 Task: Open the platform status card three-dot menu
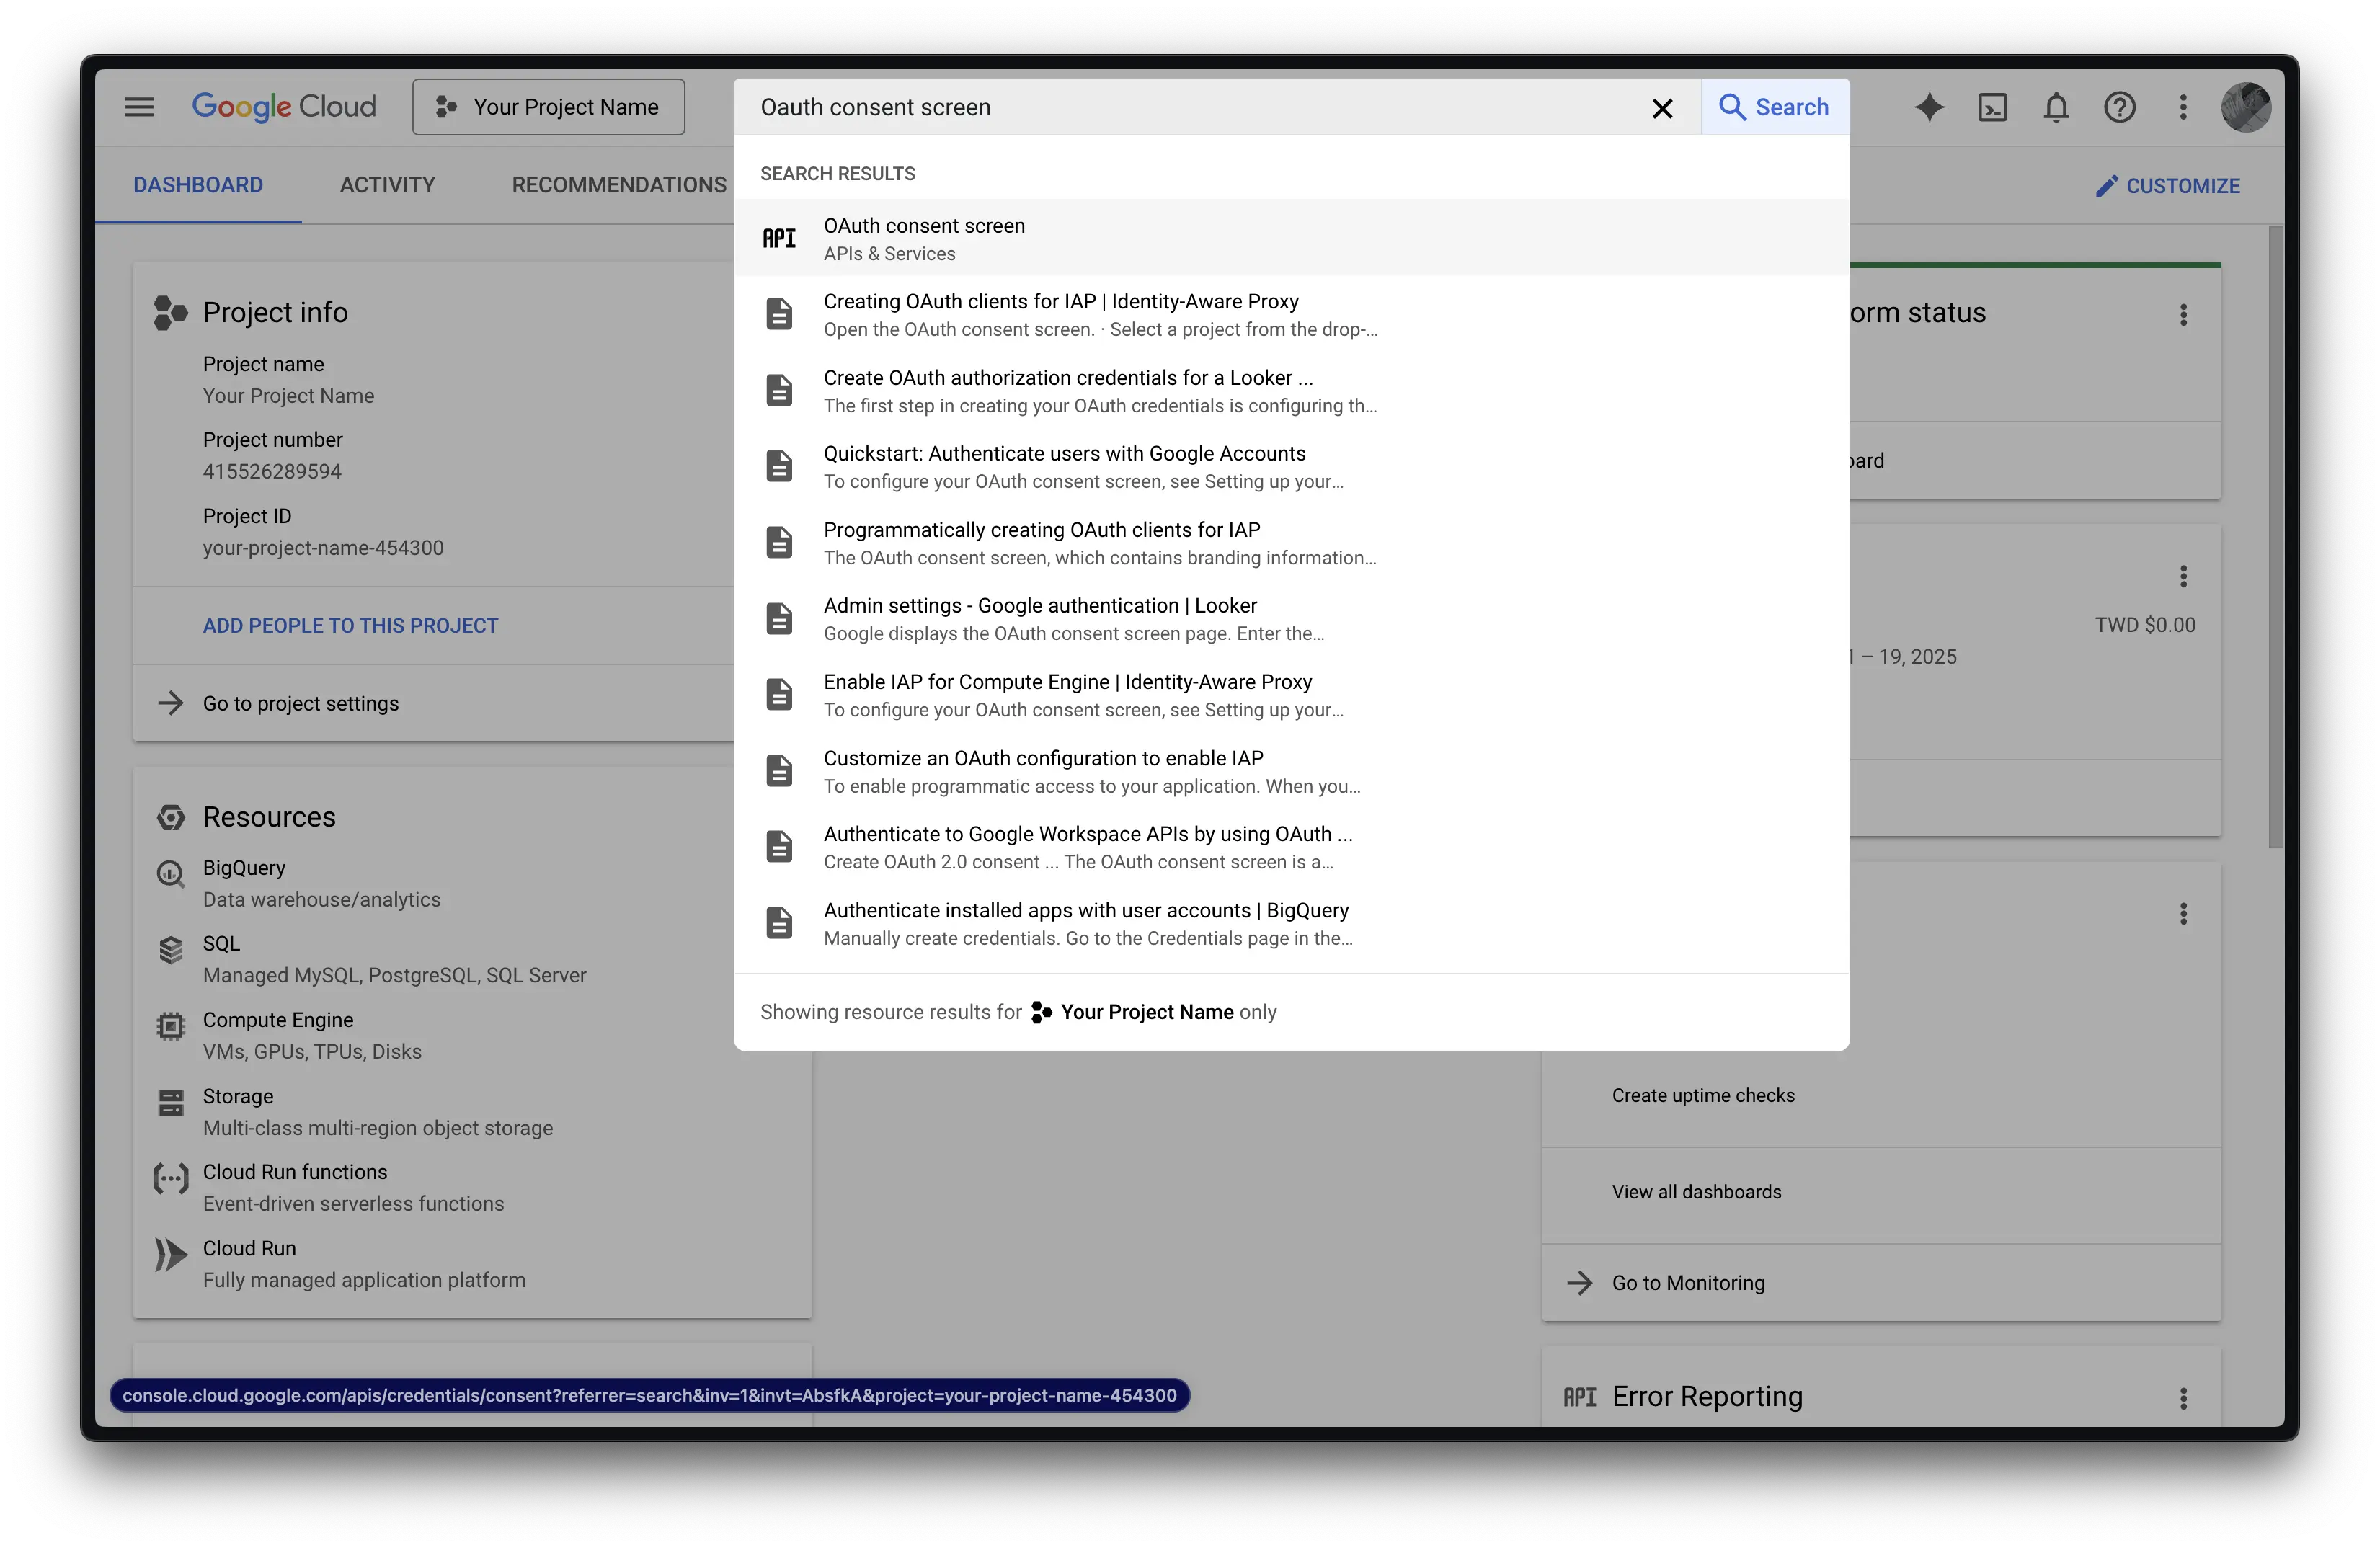click(x=2183, y=315)
